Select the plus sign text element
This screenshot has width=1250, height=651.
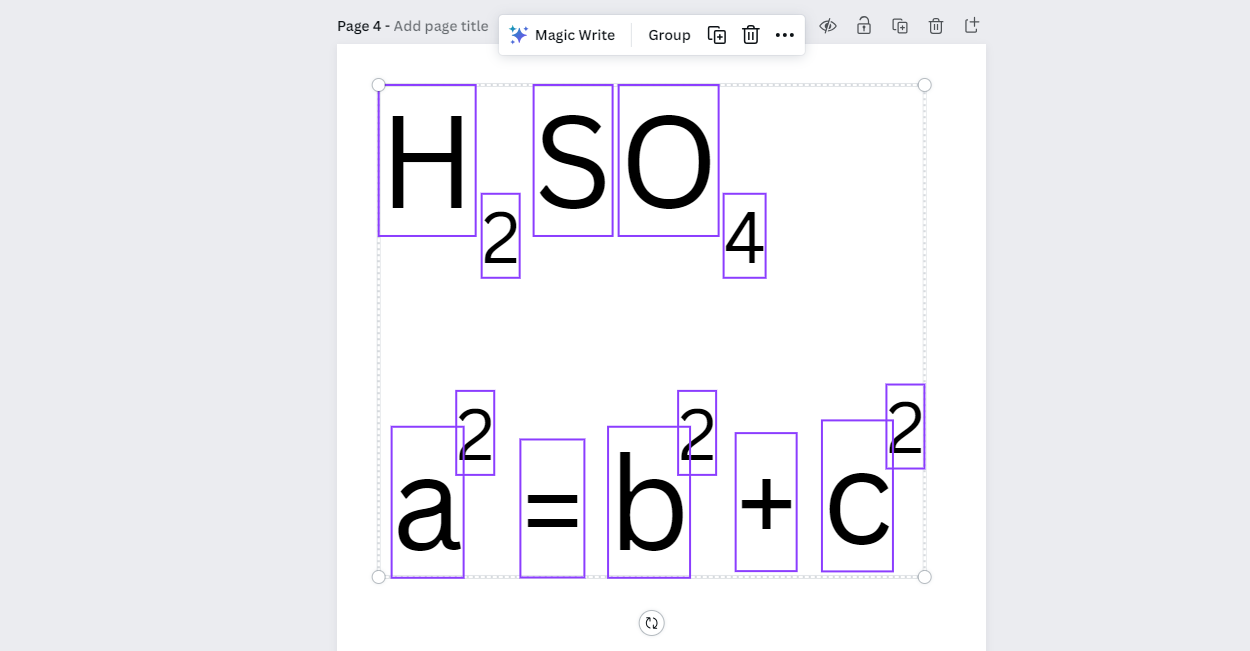tap(766, 502)
